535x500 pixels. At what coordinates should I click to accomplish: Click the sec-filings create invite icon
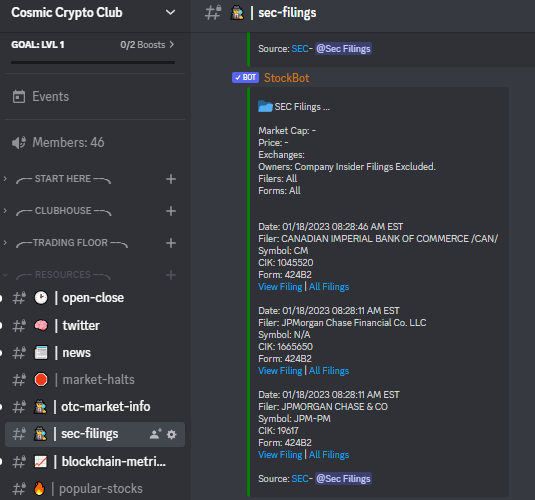[x=156, y=434]
